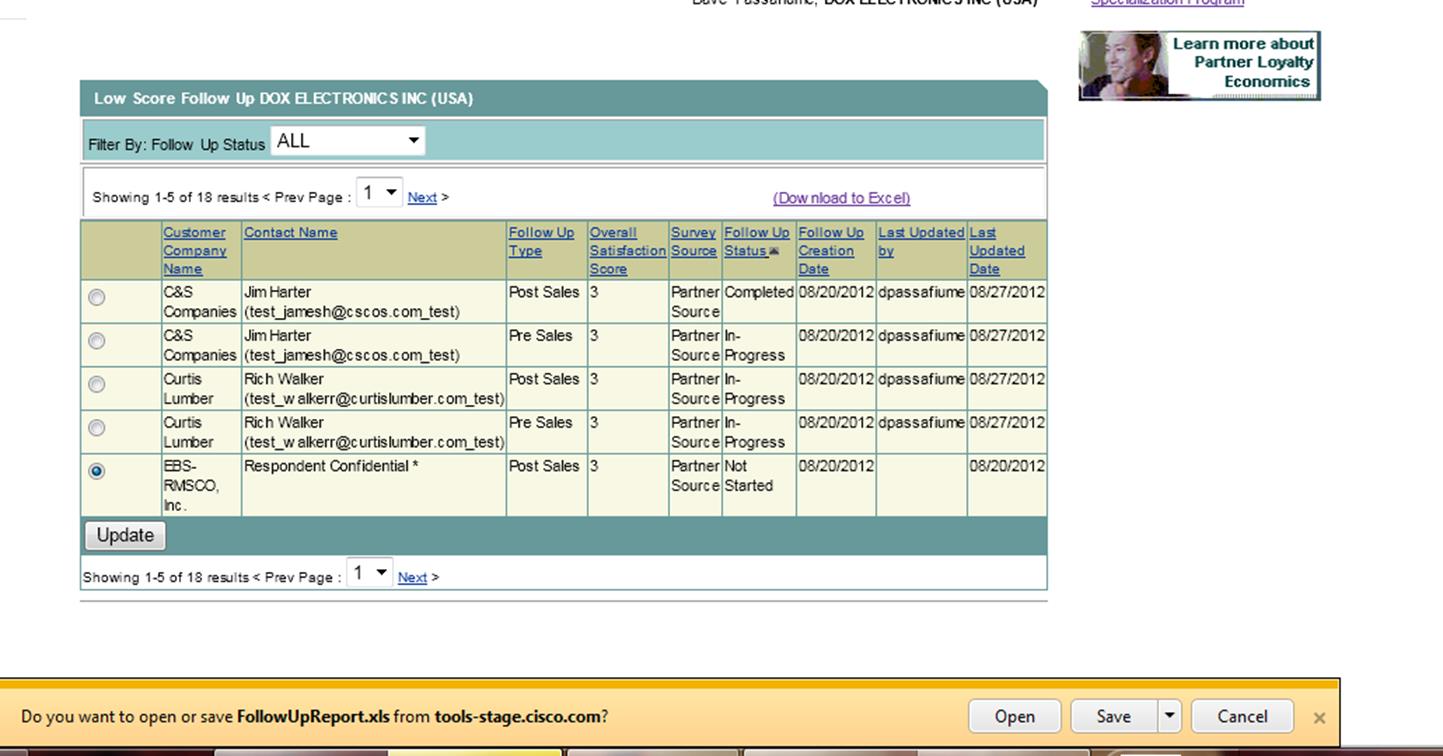Sort by Contact Name column
Image resolution: width=1443 pixels, height=756 pixels.
point(290,232)
